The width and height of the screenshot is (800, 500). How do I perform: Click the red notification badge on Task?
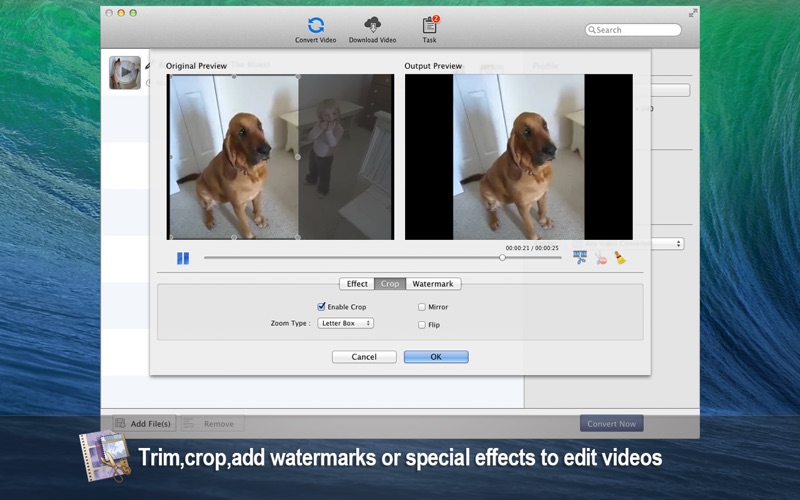[436, 19]
